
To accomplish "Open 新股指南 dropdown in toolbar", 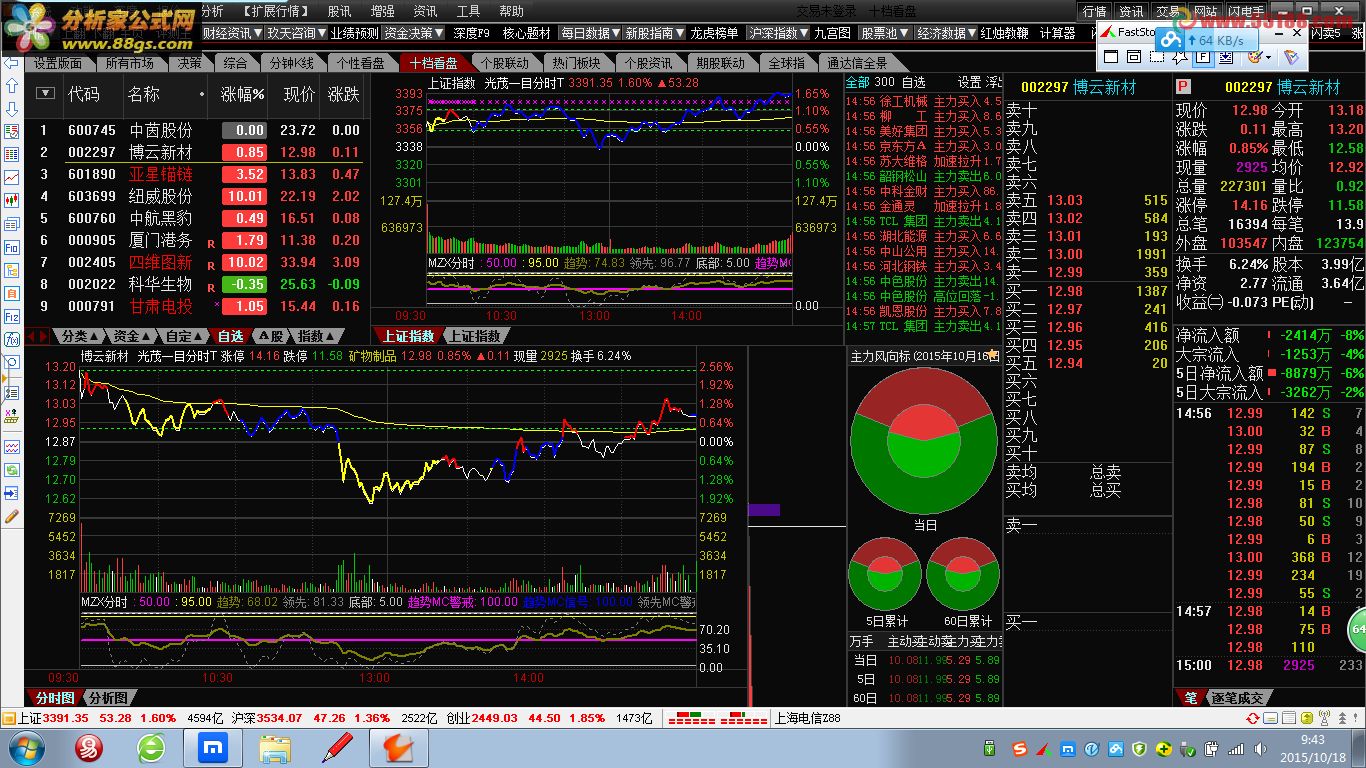I will pyautogui.click(x=655, y=33).
